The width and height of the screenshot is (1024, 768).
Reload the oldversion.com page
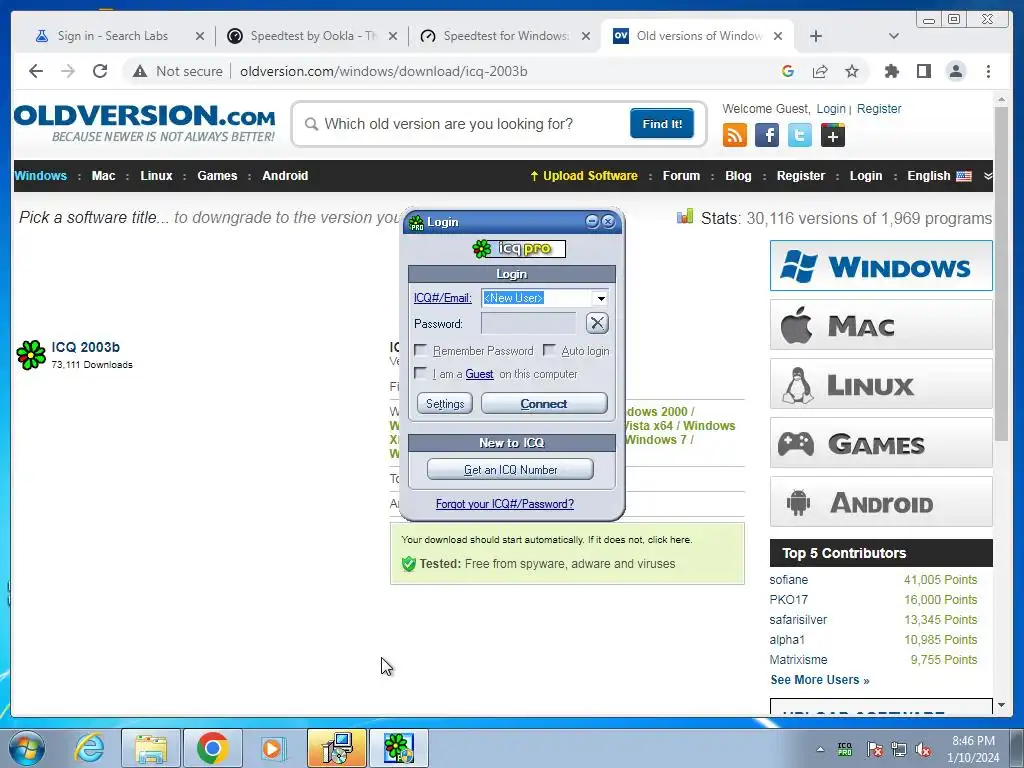[100, 71]
